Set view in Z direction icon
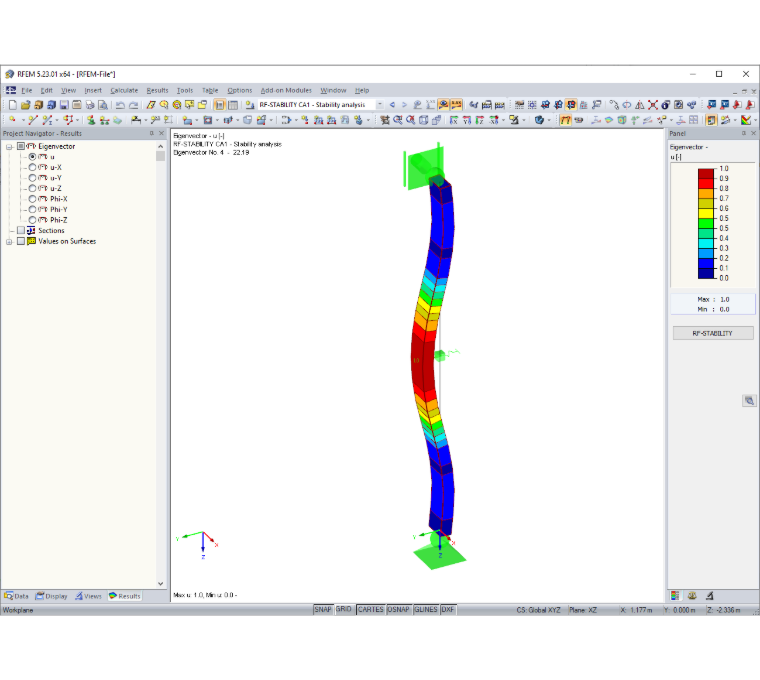The width and height of the screenshot is (760, 680). [480, 120]
